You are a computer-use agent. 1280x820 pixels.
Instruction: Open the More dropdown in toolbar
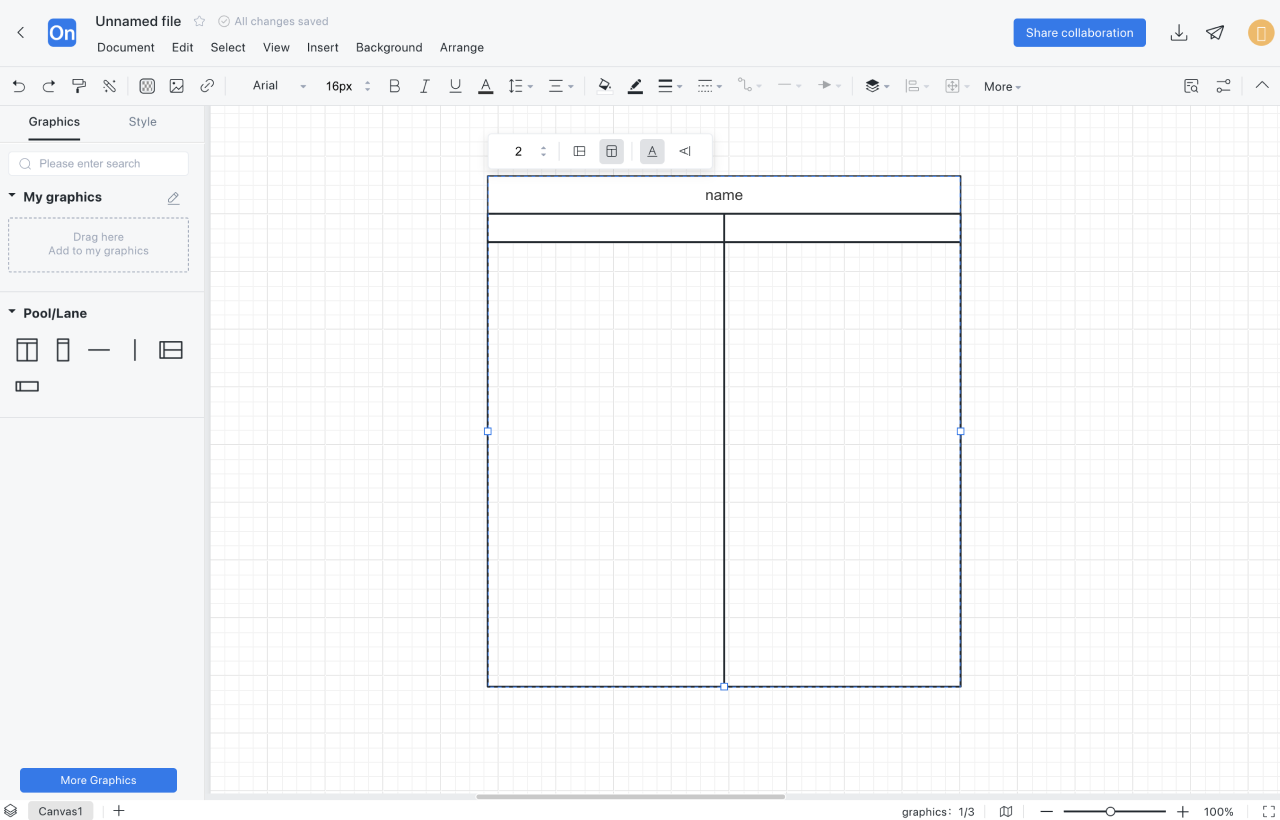click(1002, 87)
